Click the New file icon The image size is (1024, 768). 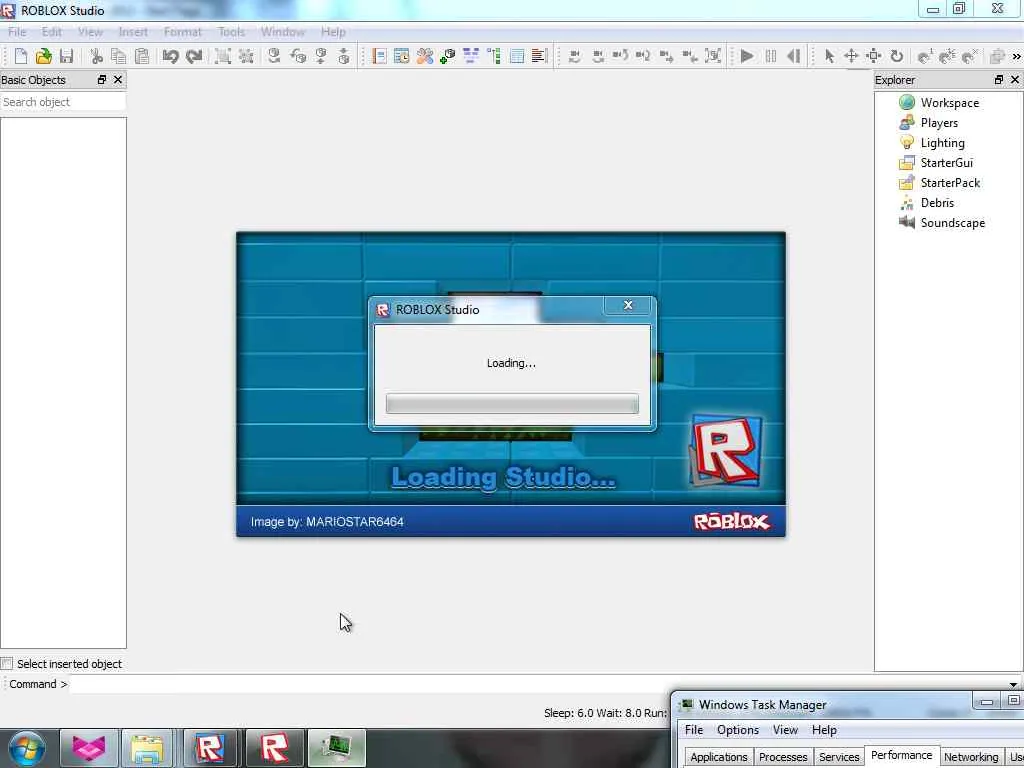(x=20, y=56)
